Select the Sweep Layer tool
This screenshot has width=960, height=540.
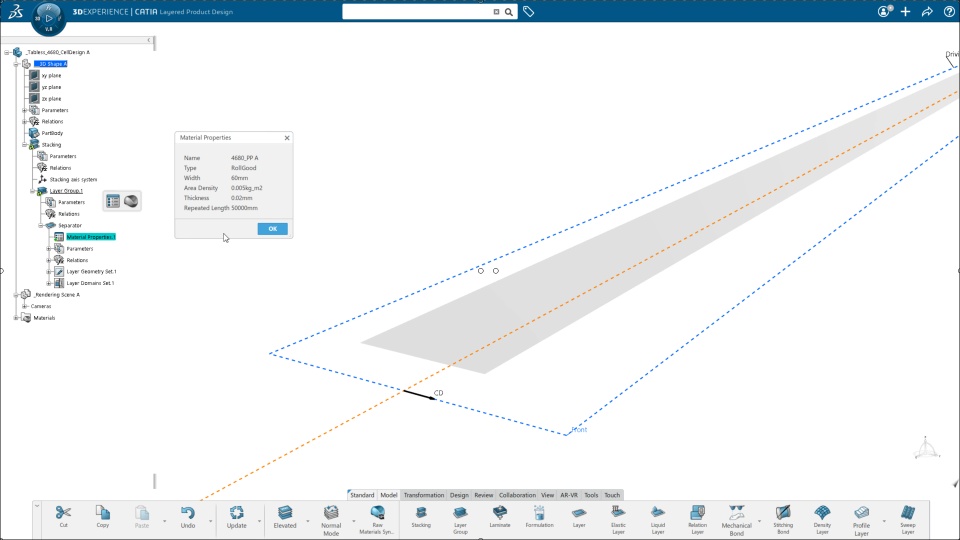(x=908, y=520)
